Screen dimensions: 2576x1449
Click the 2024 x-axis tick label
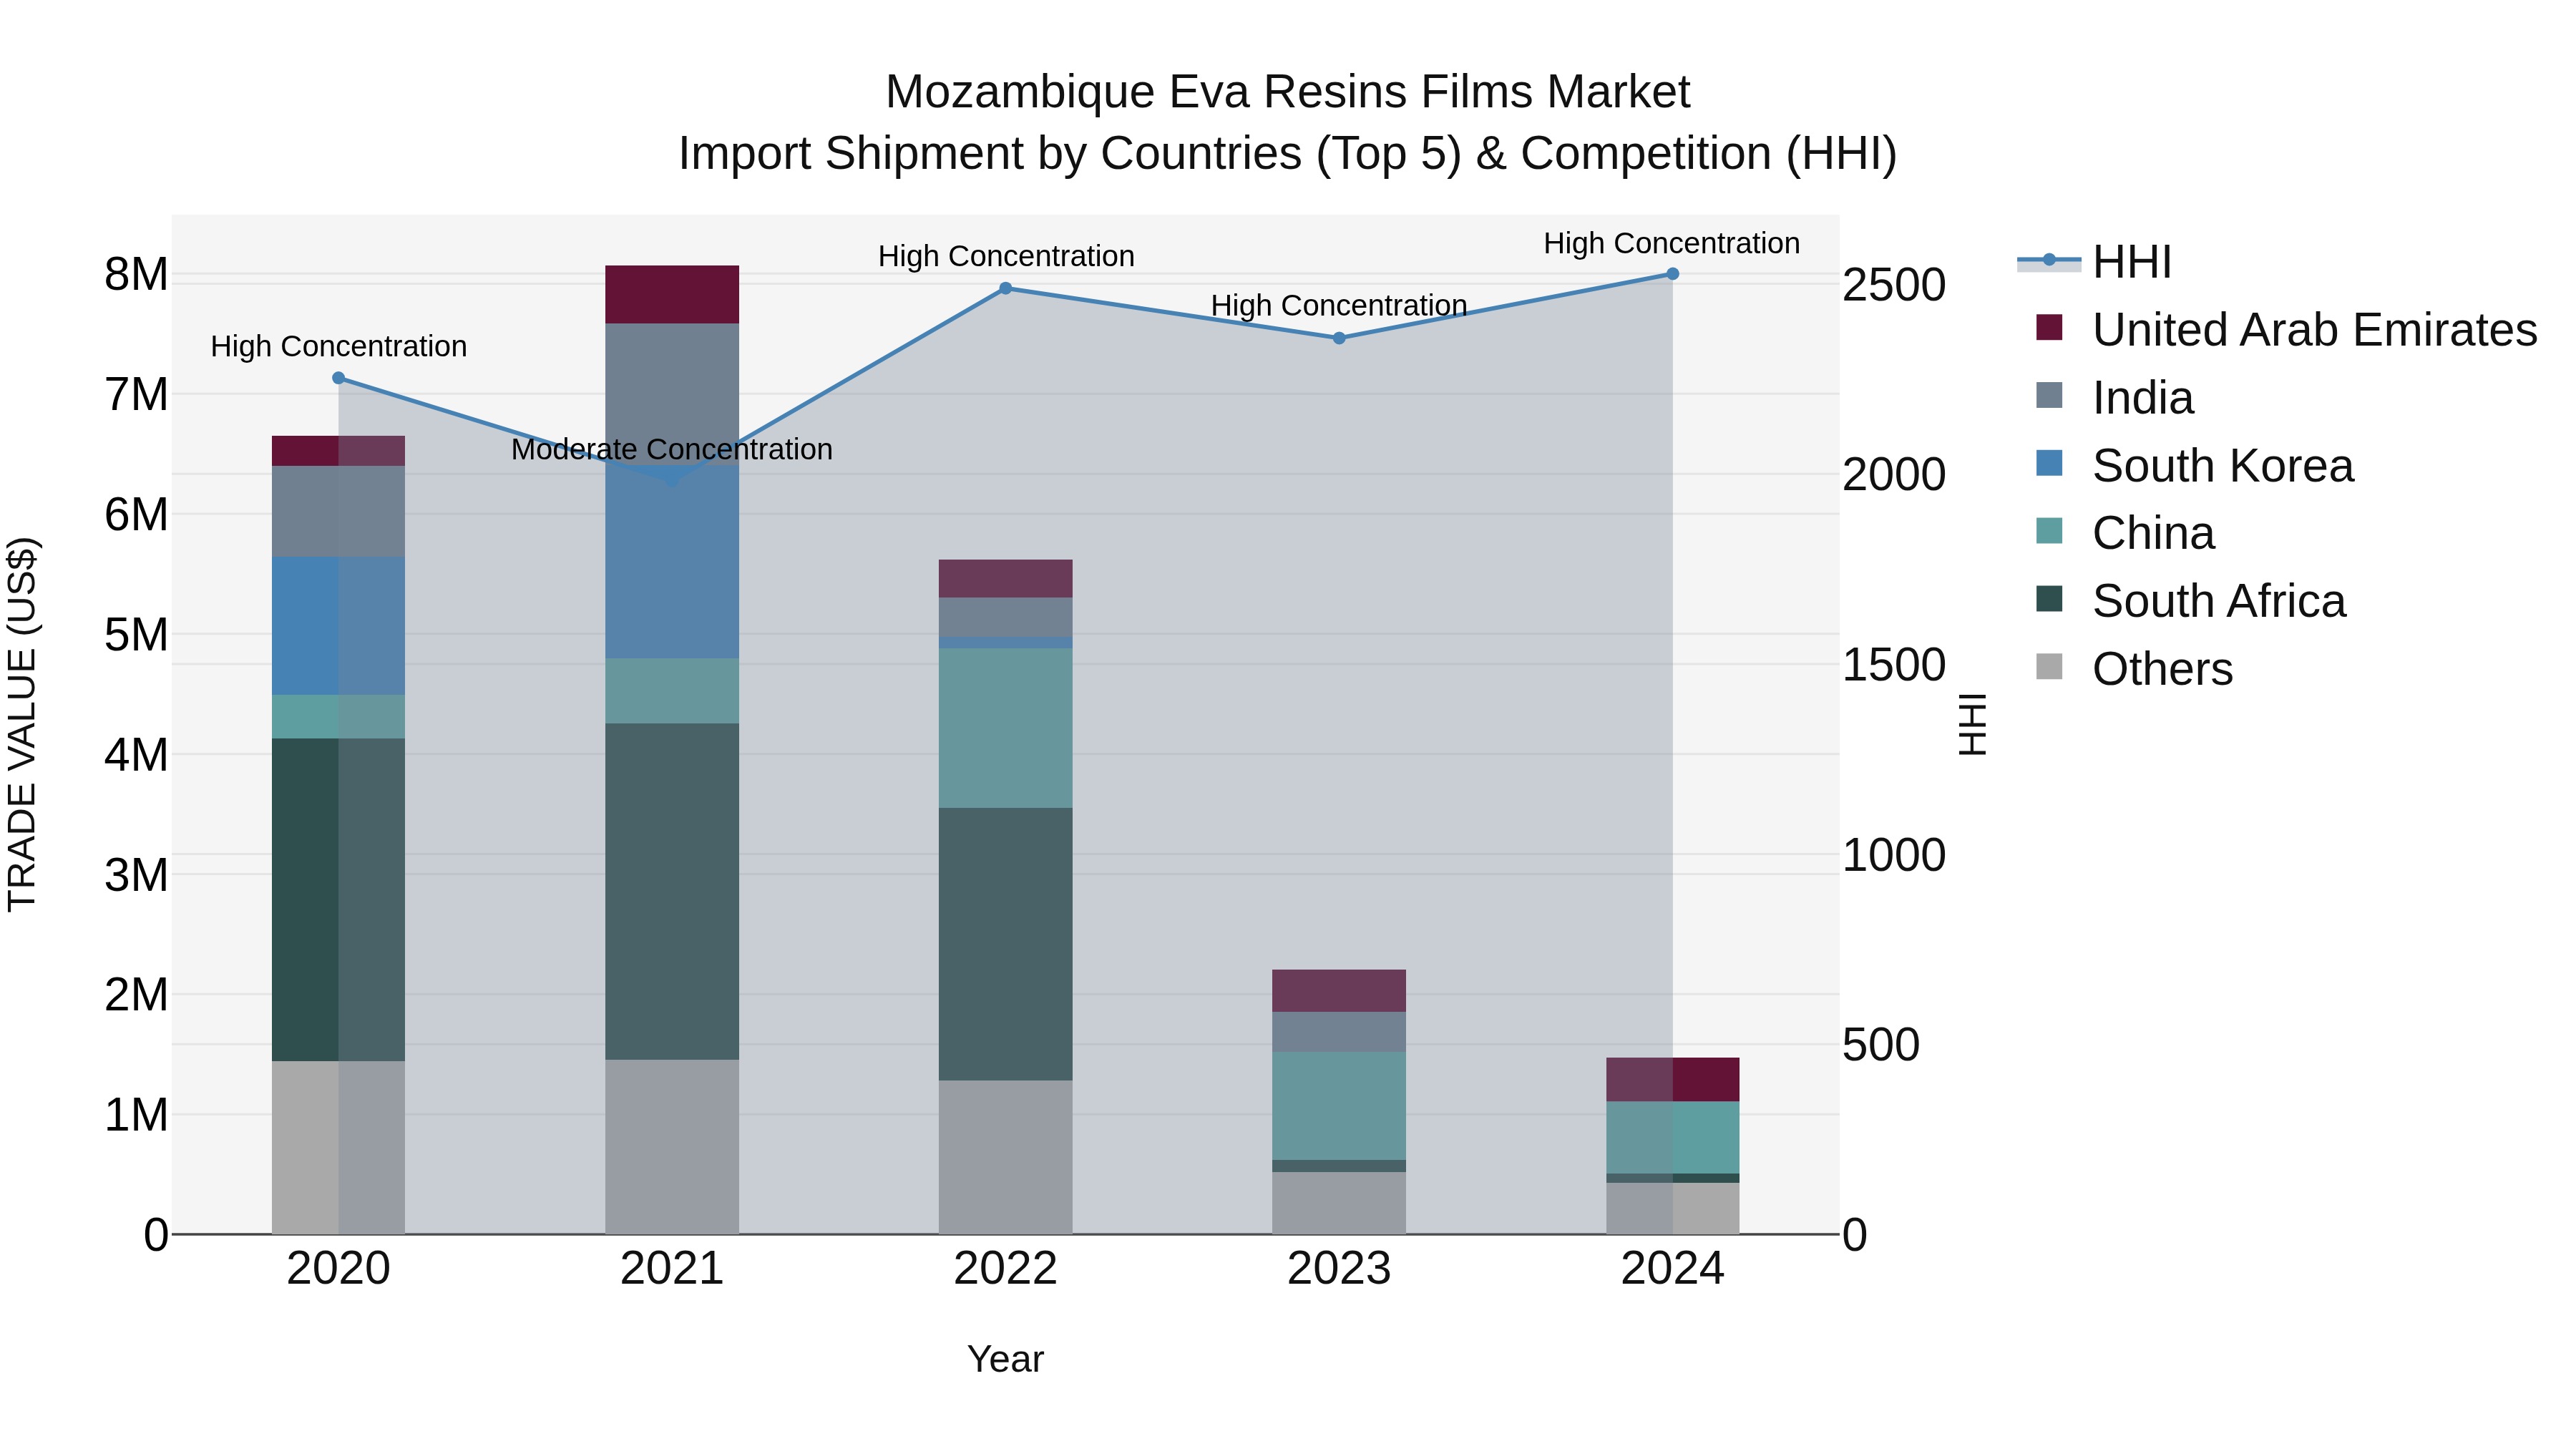(x=1673, y=1269)
